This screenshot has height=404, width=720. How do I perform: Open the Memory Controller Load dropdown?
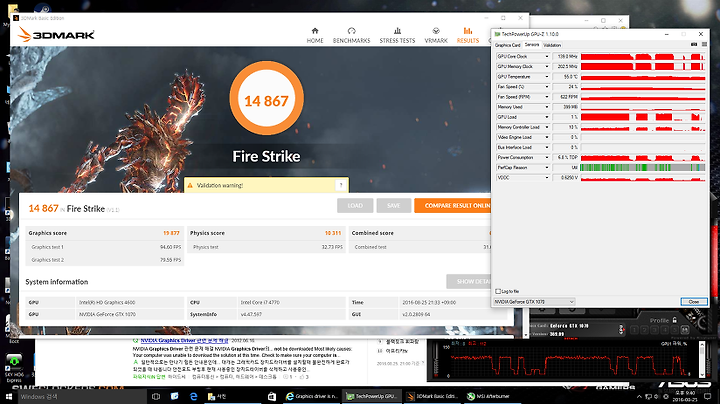546,127
